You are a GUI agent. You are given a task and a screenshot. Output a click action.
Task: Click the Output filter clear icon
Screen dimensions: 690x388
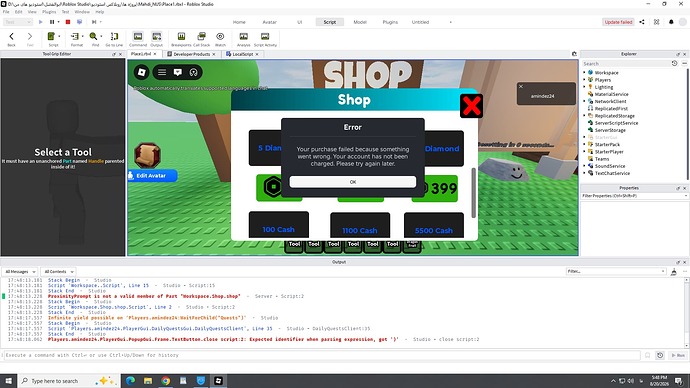(x=674, y=272)
